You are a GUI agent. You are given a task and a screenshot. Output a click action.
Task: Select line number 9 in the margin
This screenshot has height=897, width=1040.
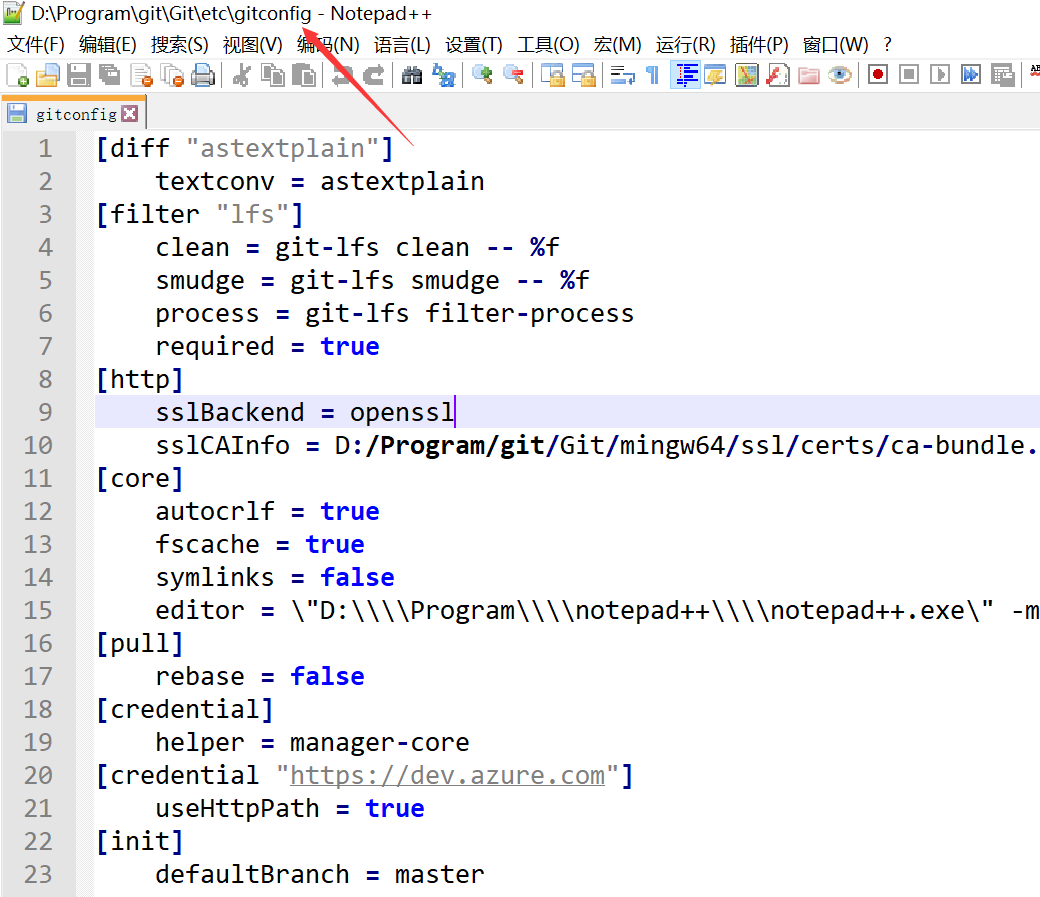(46, 412)
